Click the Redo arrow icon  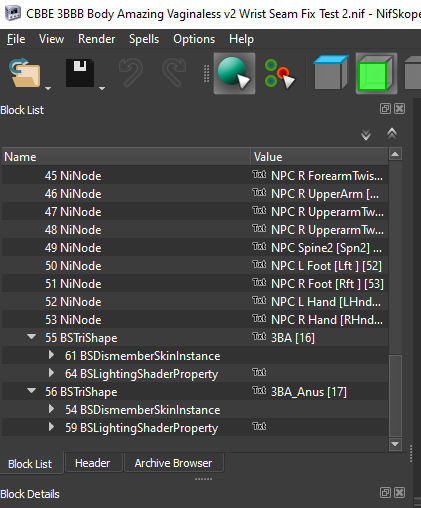(x=174, y=72)
